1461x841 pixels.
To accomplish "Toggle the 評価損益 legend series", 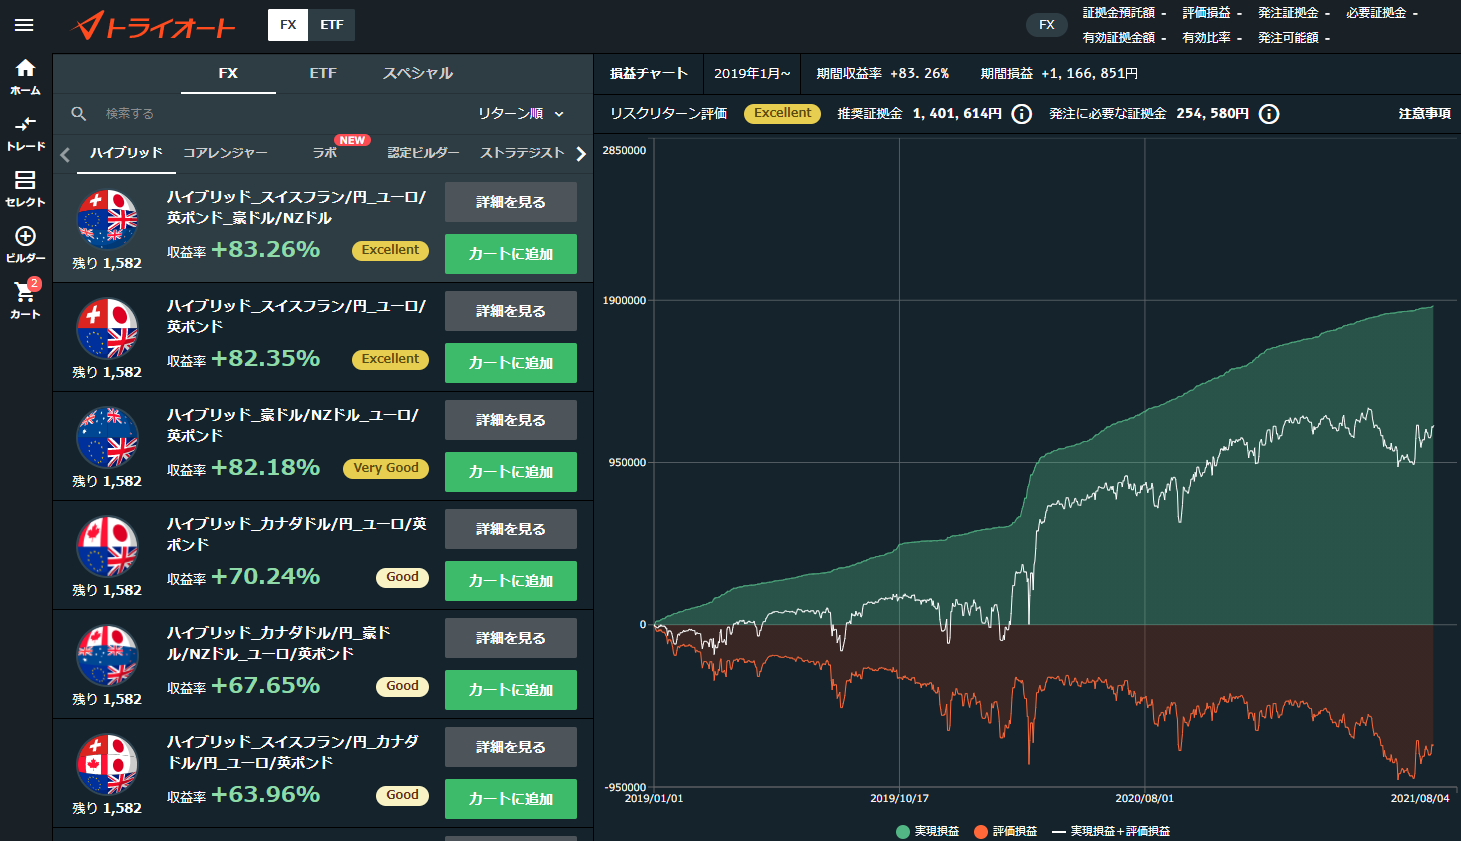I will (1005, 831).
